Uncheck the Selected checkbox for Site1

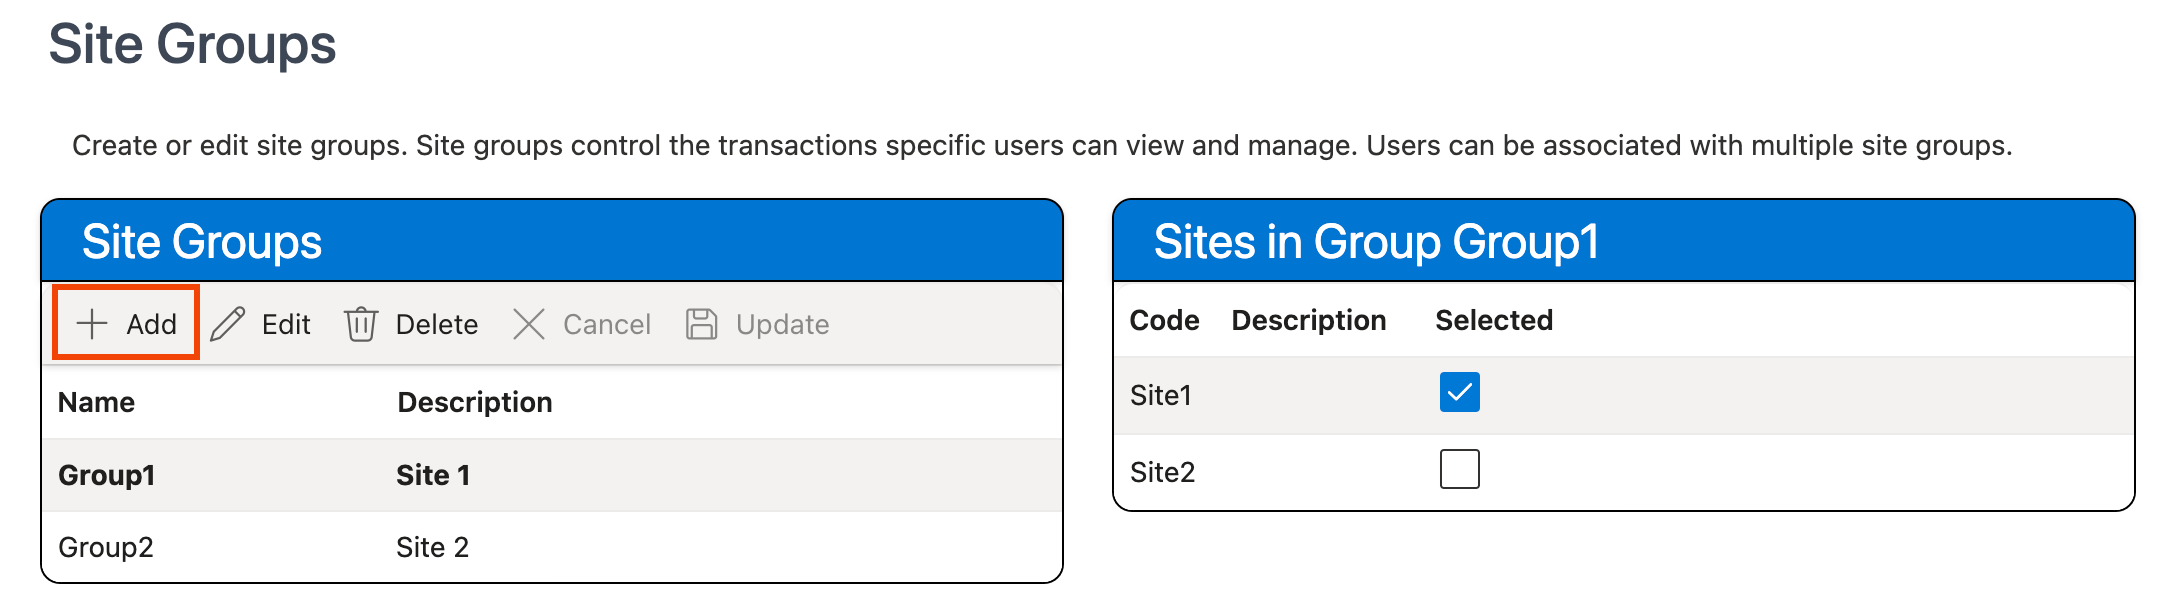(1459, 392)
